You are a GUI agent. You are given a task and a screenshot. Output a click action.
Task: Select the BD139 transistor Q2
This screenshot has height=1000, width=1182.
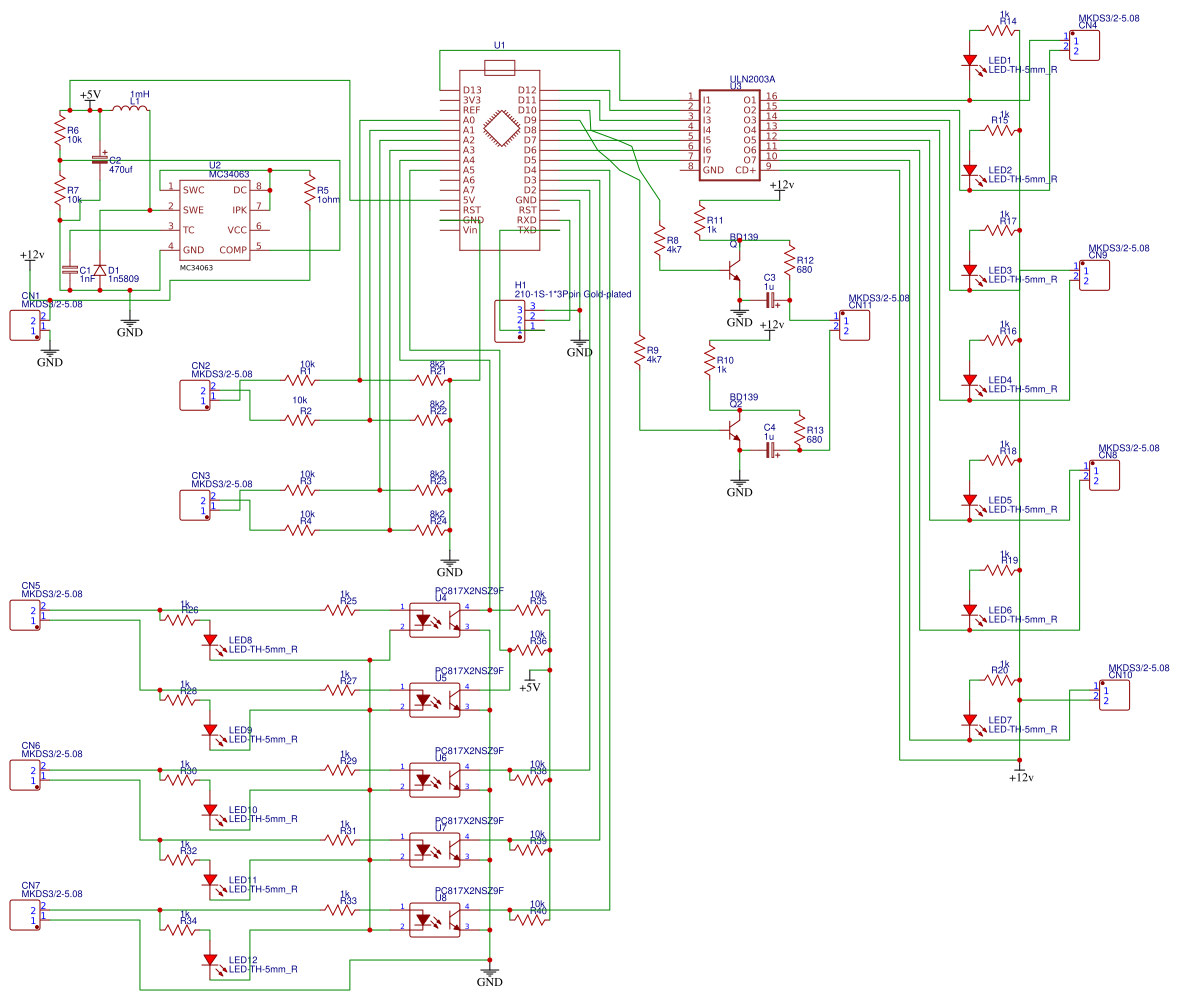click(x=734, y=430)
